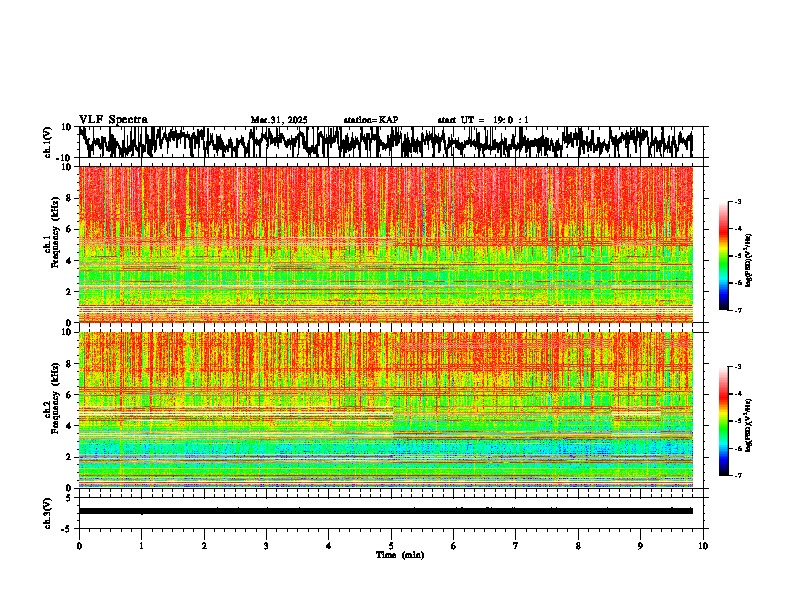Click the "8" kHz tick of ch.1 spectrogram
This screenshot has height=612, width=792.
71,198
